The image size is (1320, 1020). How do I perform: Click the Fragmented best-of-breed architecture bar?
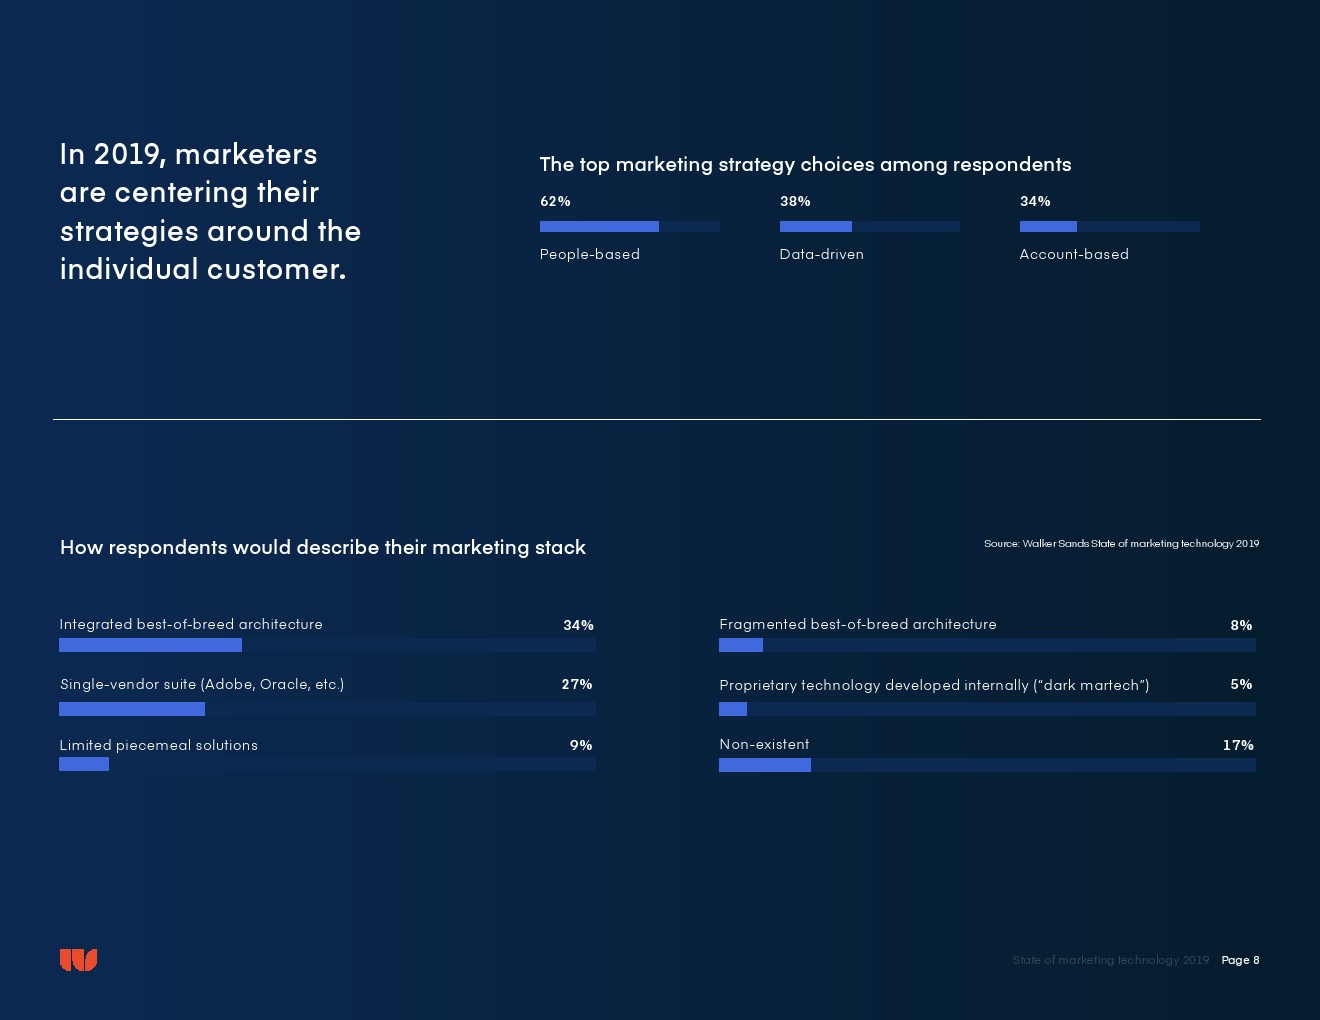pos(987,645)
